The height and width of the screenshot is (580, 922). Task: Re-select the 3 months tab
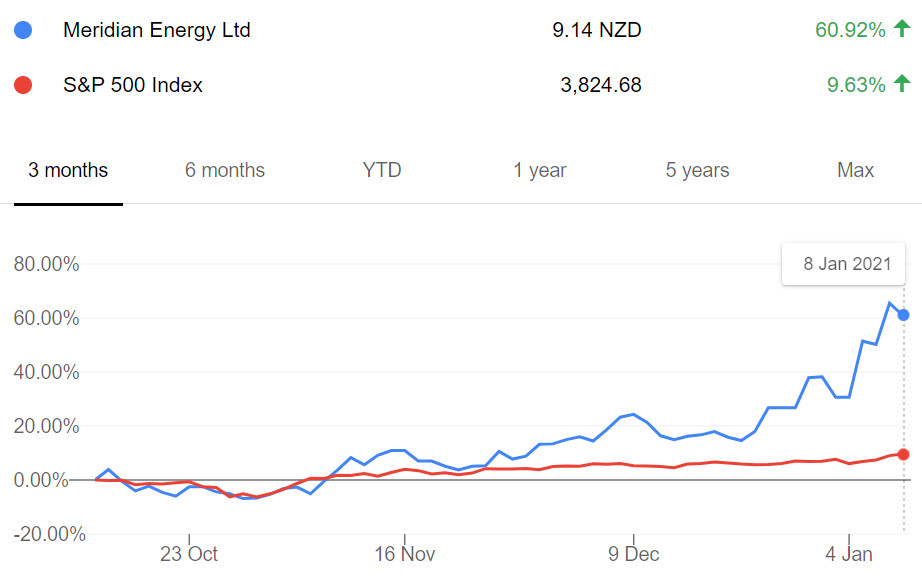point(67,170)
